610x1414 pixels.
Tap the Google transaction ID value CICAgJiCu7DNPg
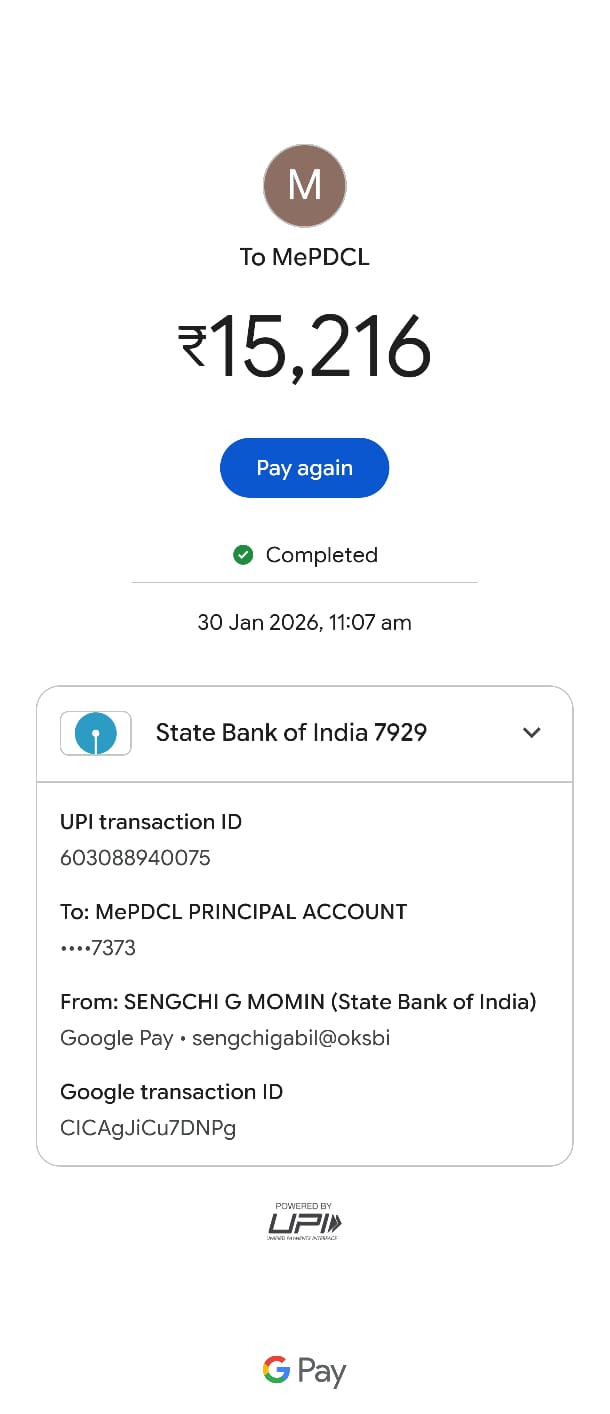coord(148,1128)
